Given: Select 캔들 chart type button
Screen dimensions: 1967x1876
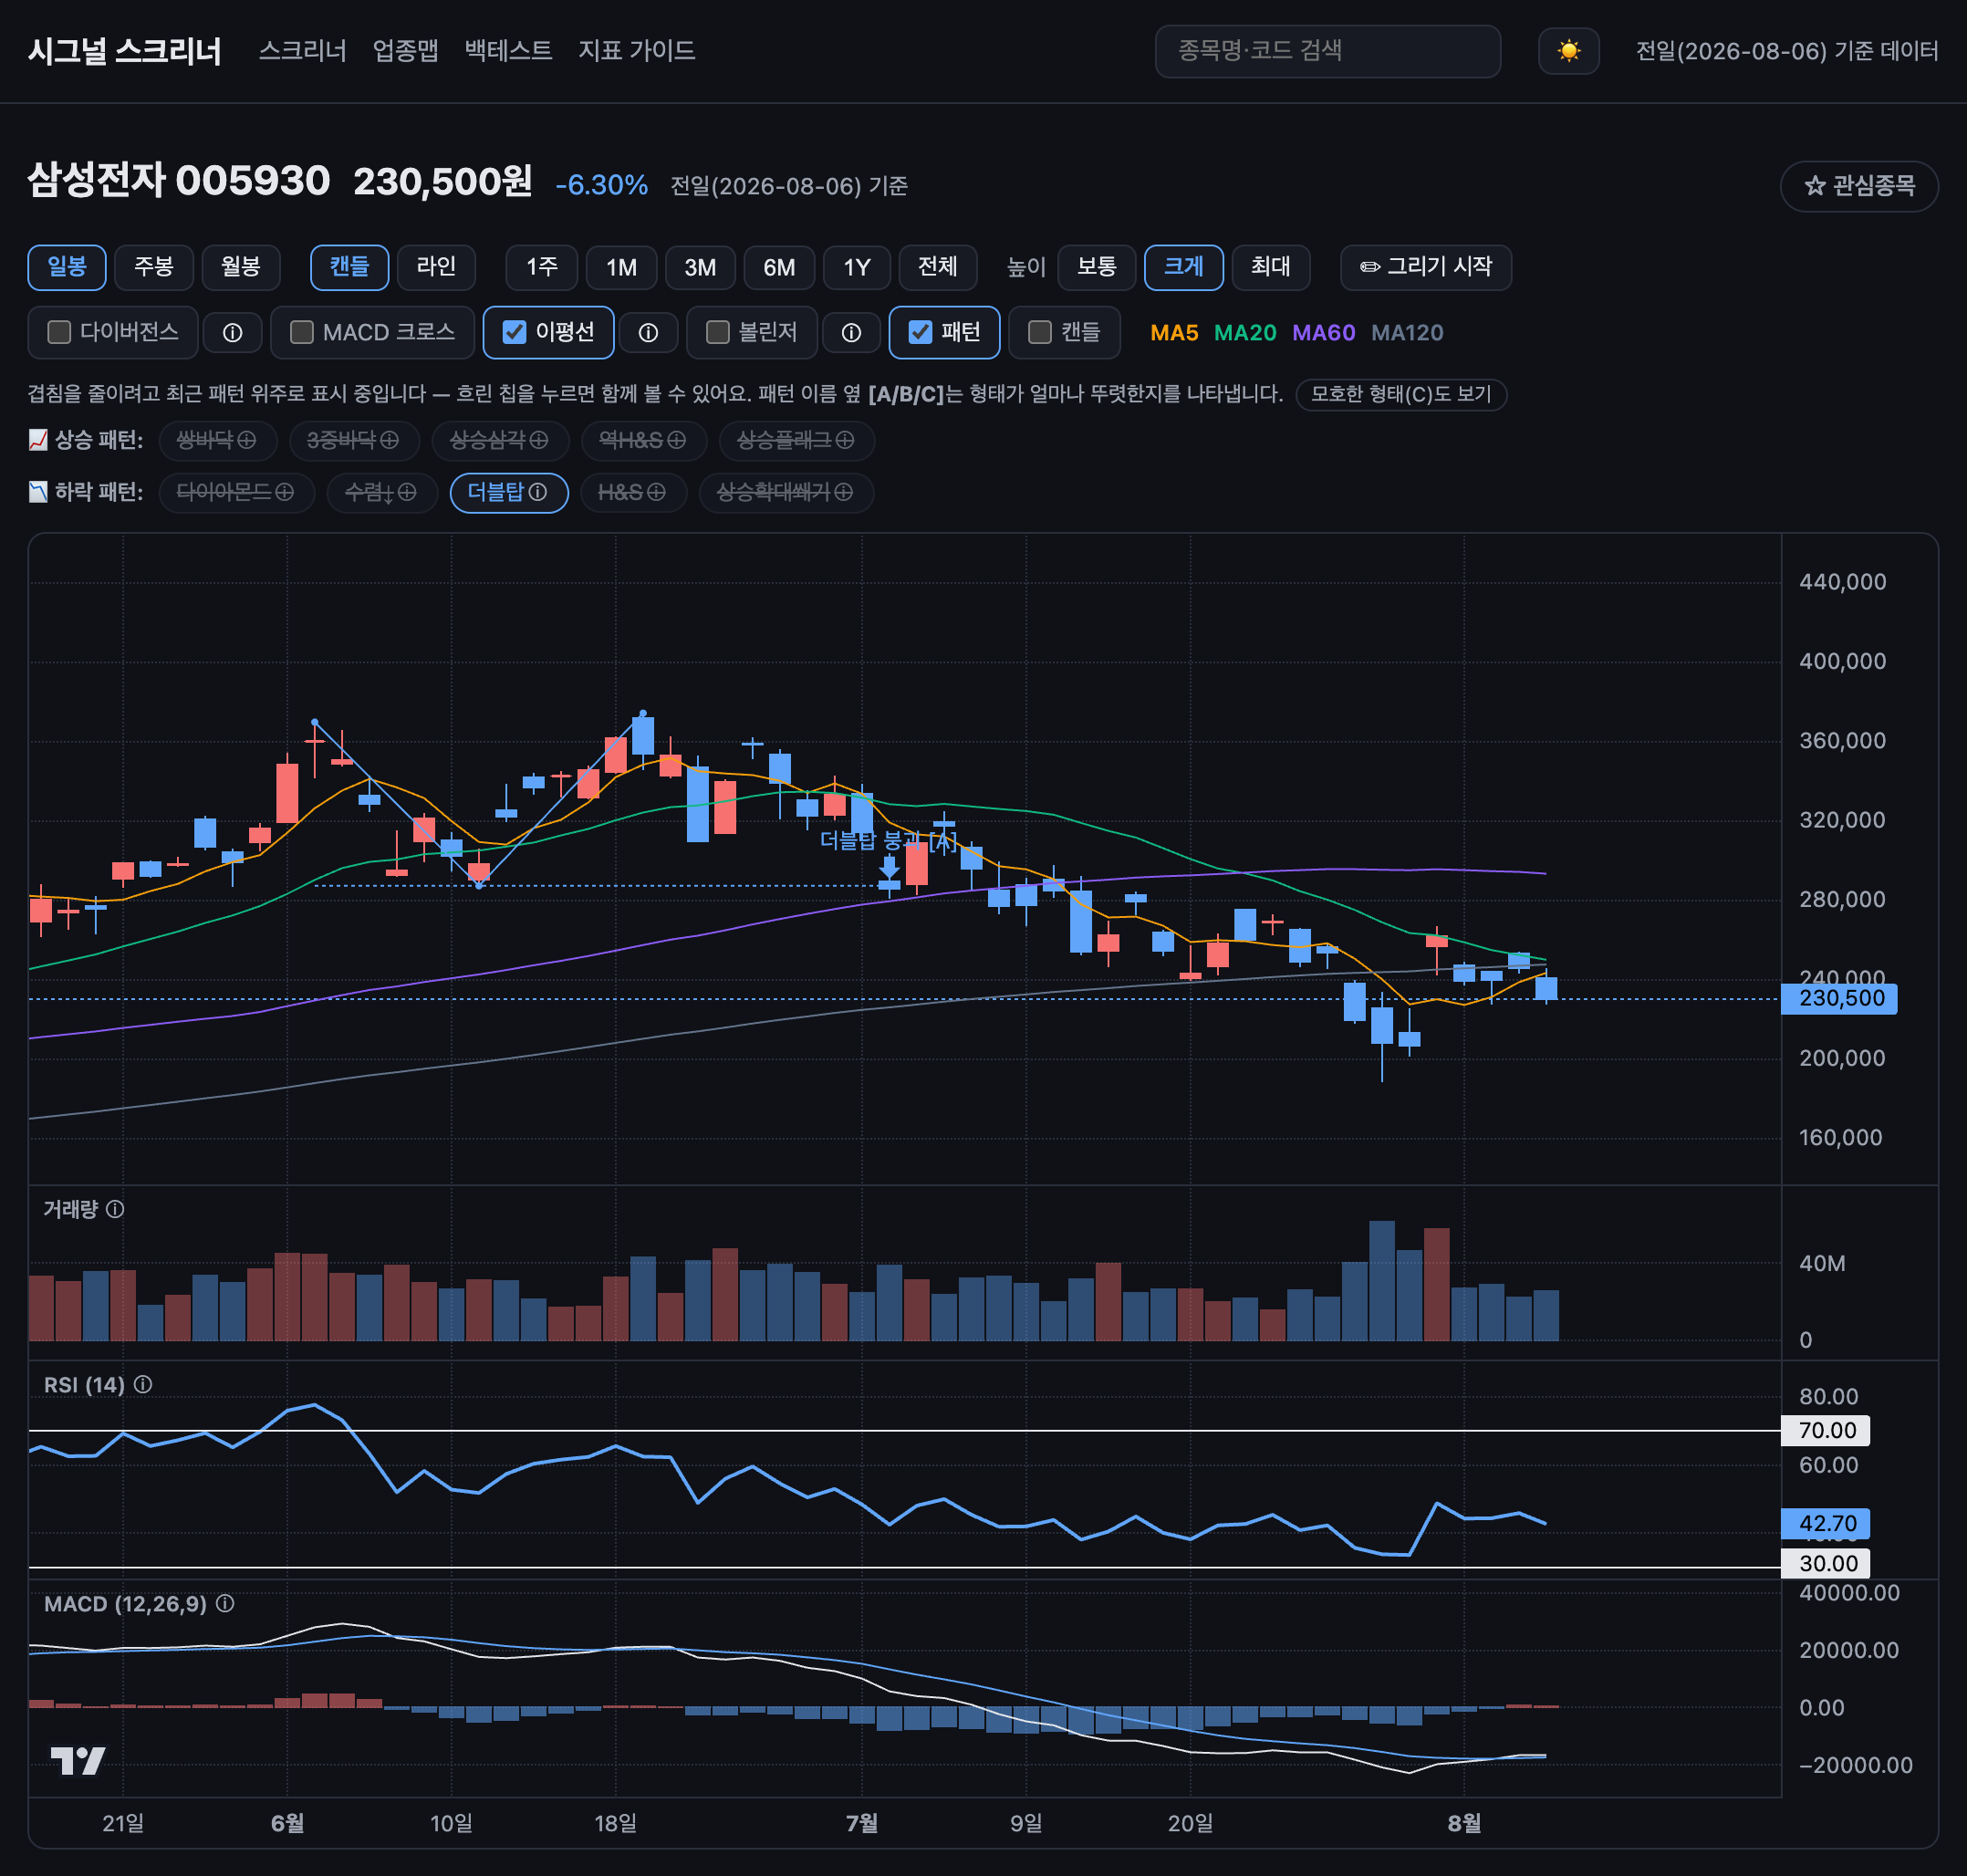Looking at the screenshot, I should [350, 267].
